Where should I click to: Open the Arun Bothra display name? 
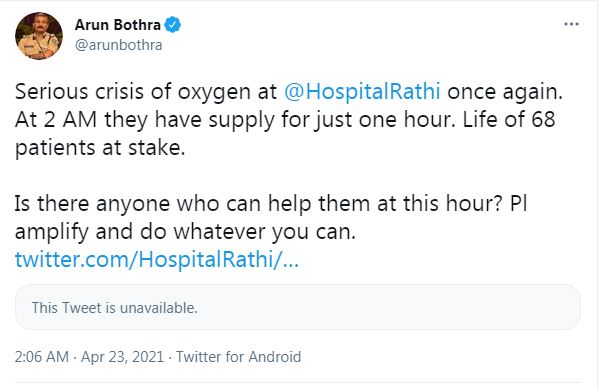tap(118, 25)
